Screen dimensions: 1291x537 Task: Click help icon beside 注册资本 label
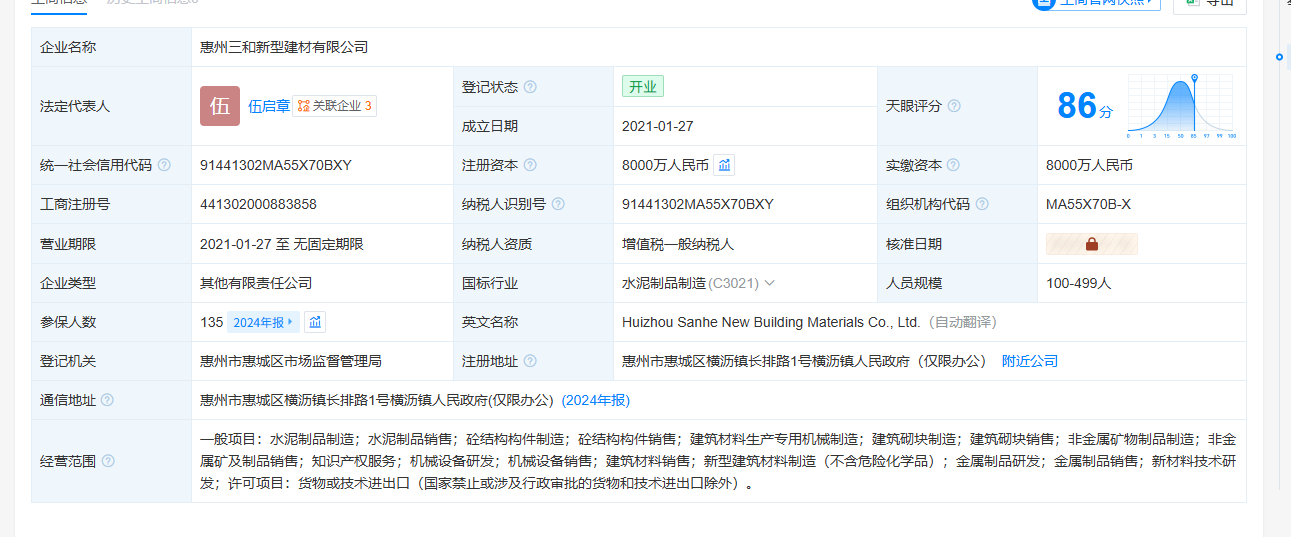coord(530,165)
